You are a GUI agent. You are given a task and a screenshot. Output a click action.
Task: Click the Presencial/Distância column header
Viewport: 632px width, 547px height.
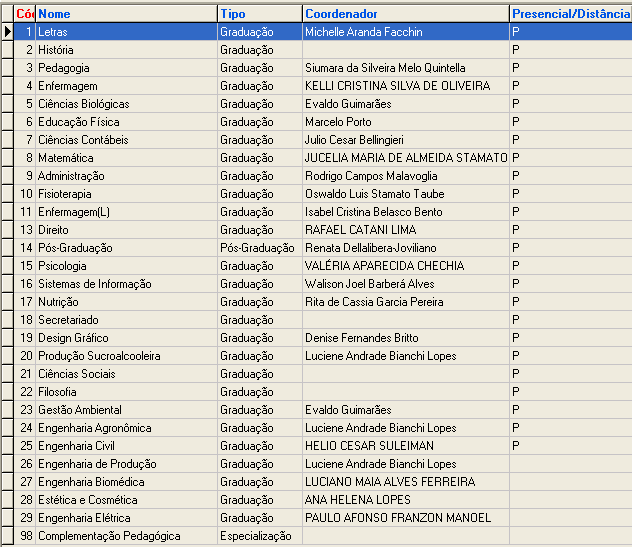570,14
